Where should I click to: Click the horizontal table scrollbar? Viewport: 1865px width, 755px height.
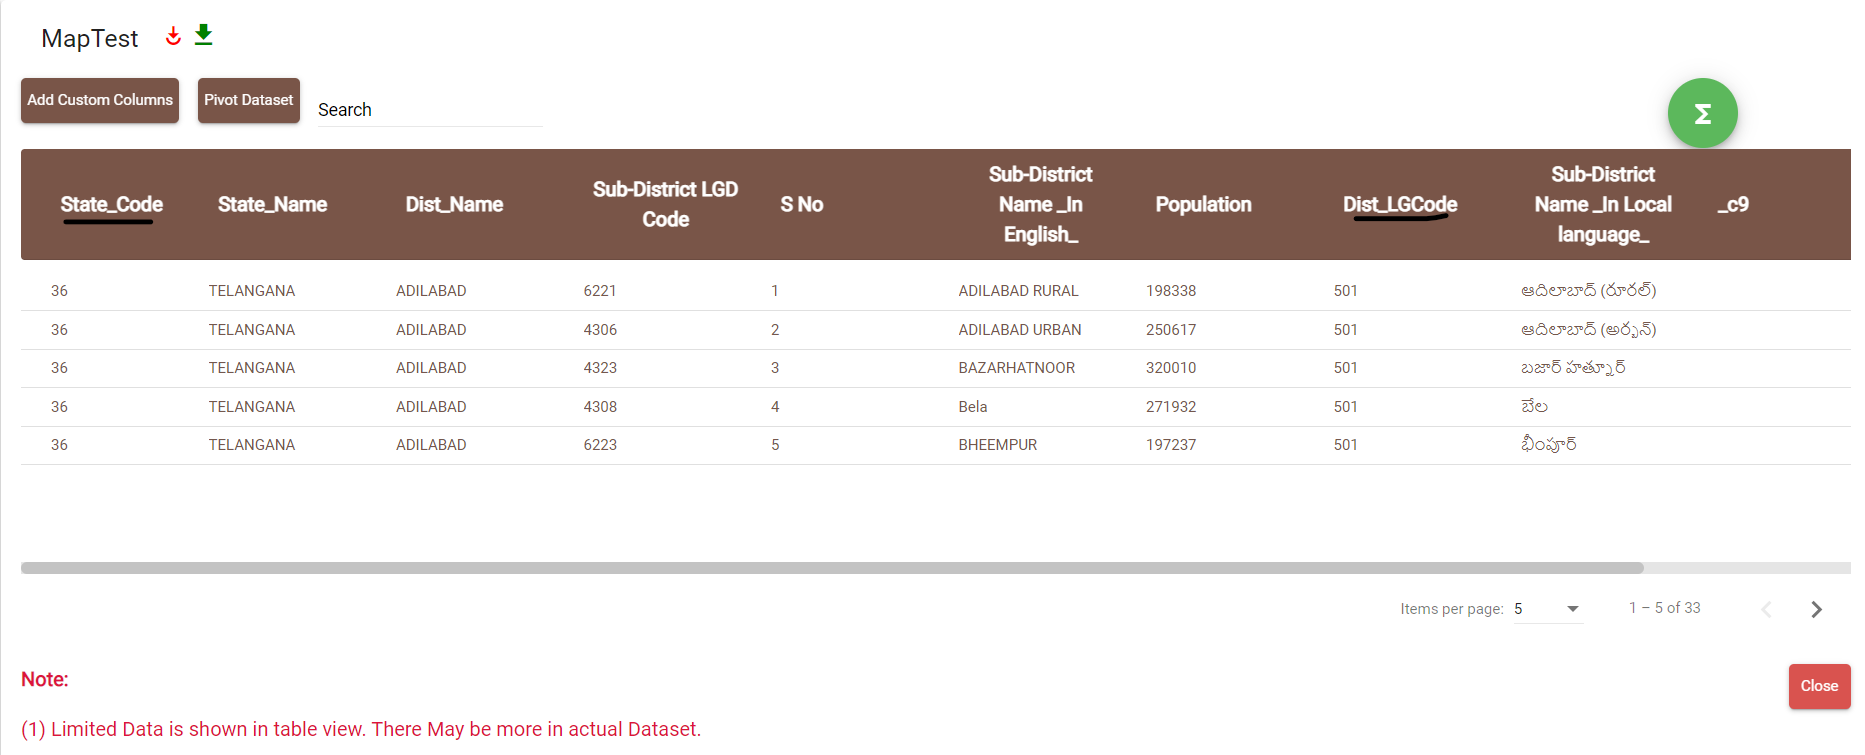coord(832,568)
